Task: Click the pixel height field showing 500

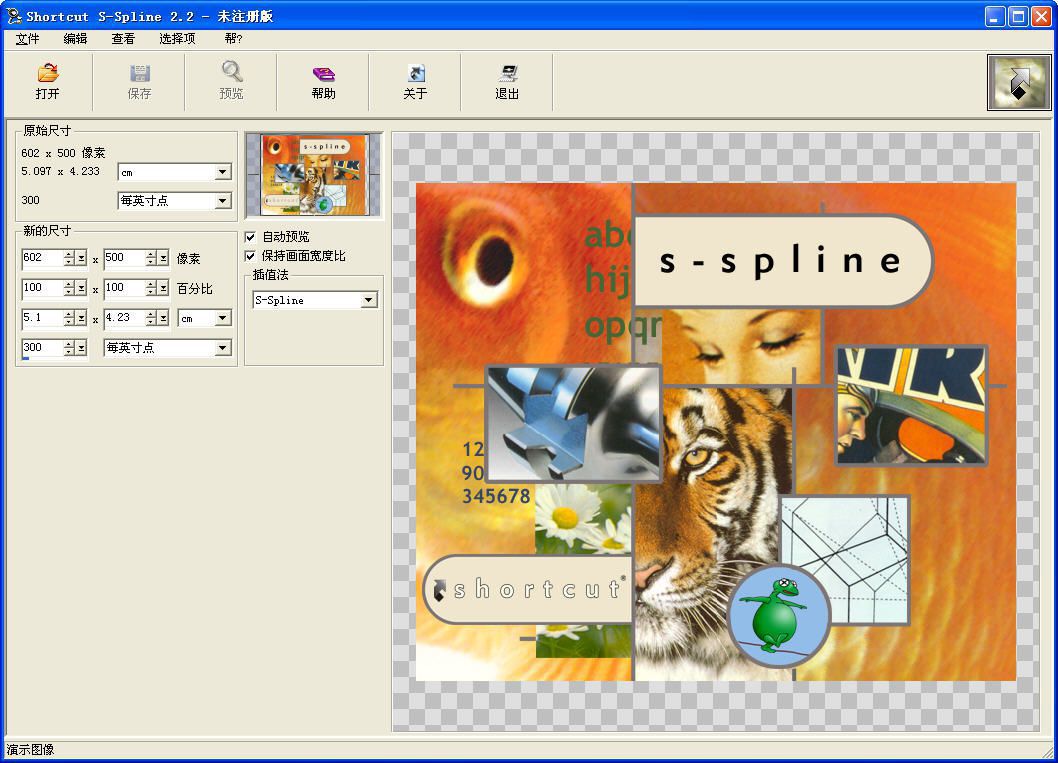Action: (x=125, y=258)
